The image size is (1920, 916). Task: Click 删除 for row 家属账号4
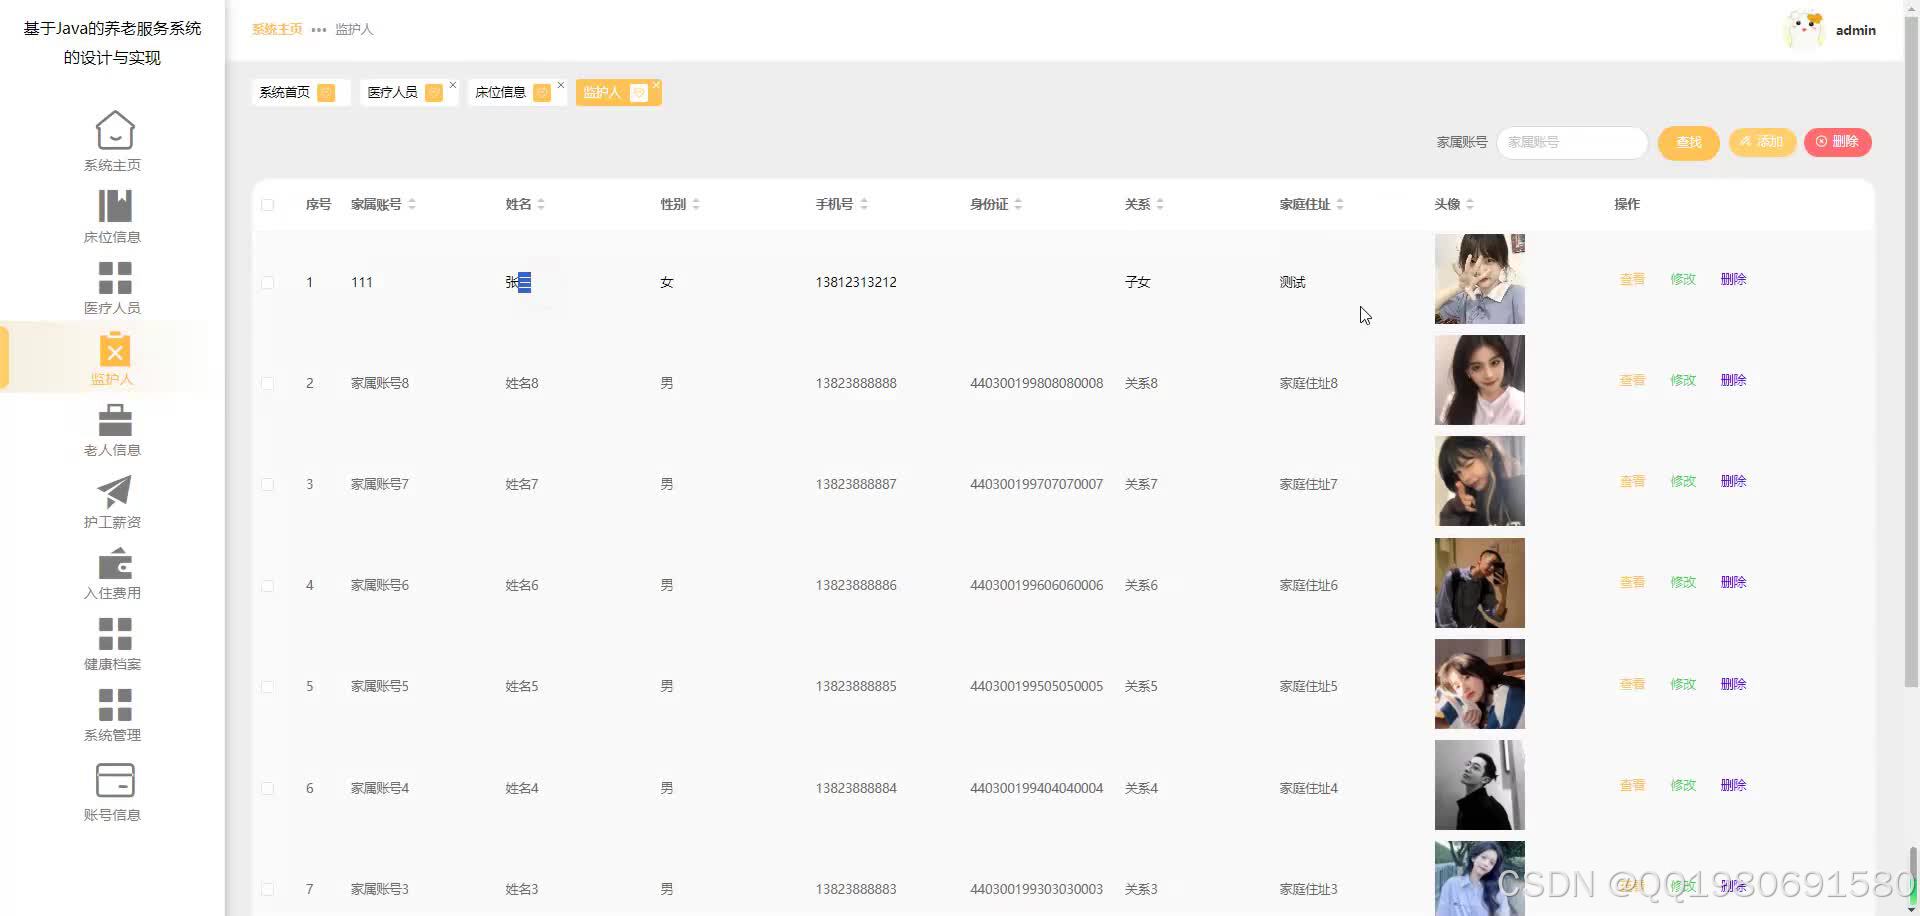point(1734,786)
